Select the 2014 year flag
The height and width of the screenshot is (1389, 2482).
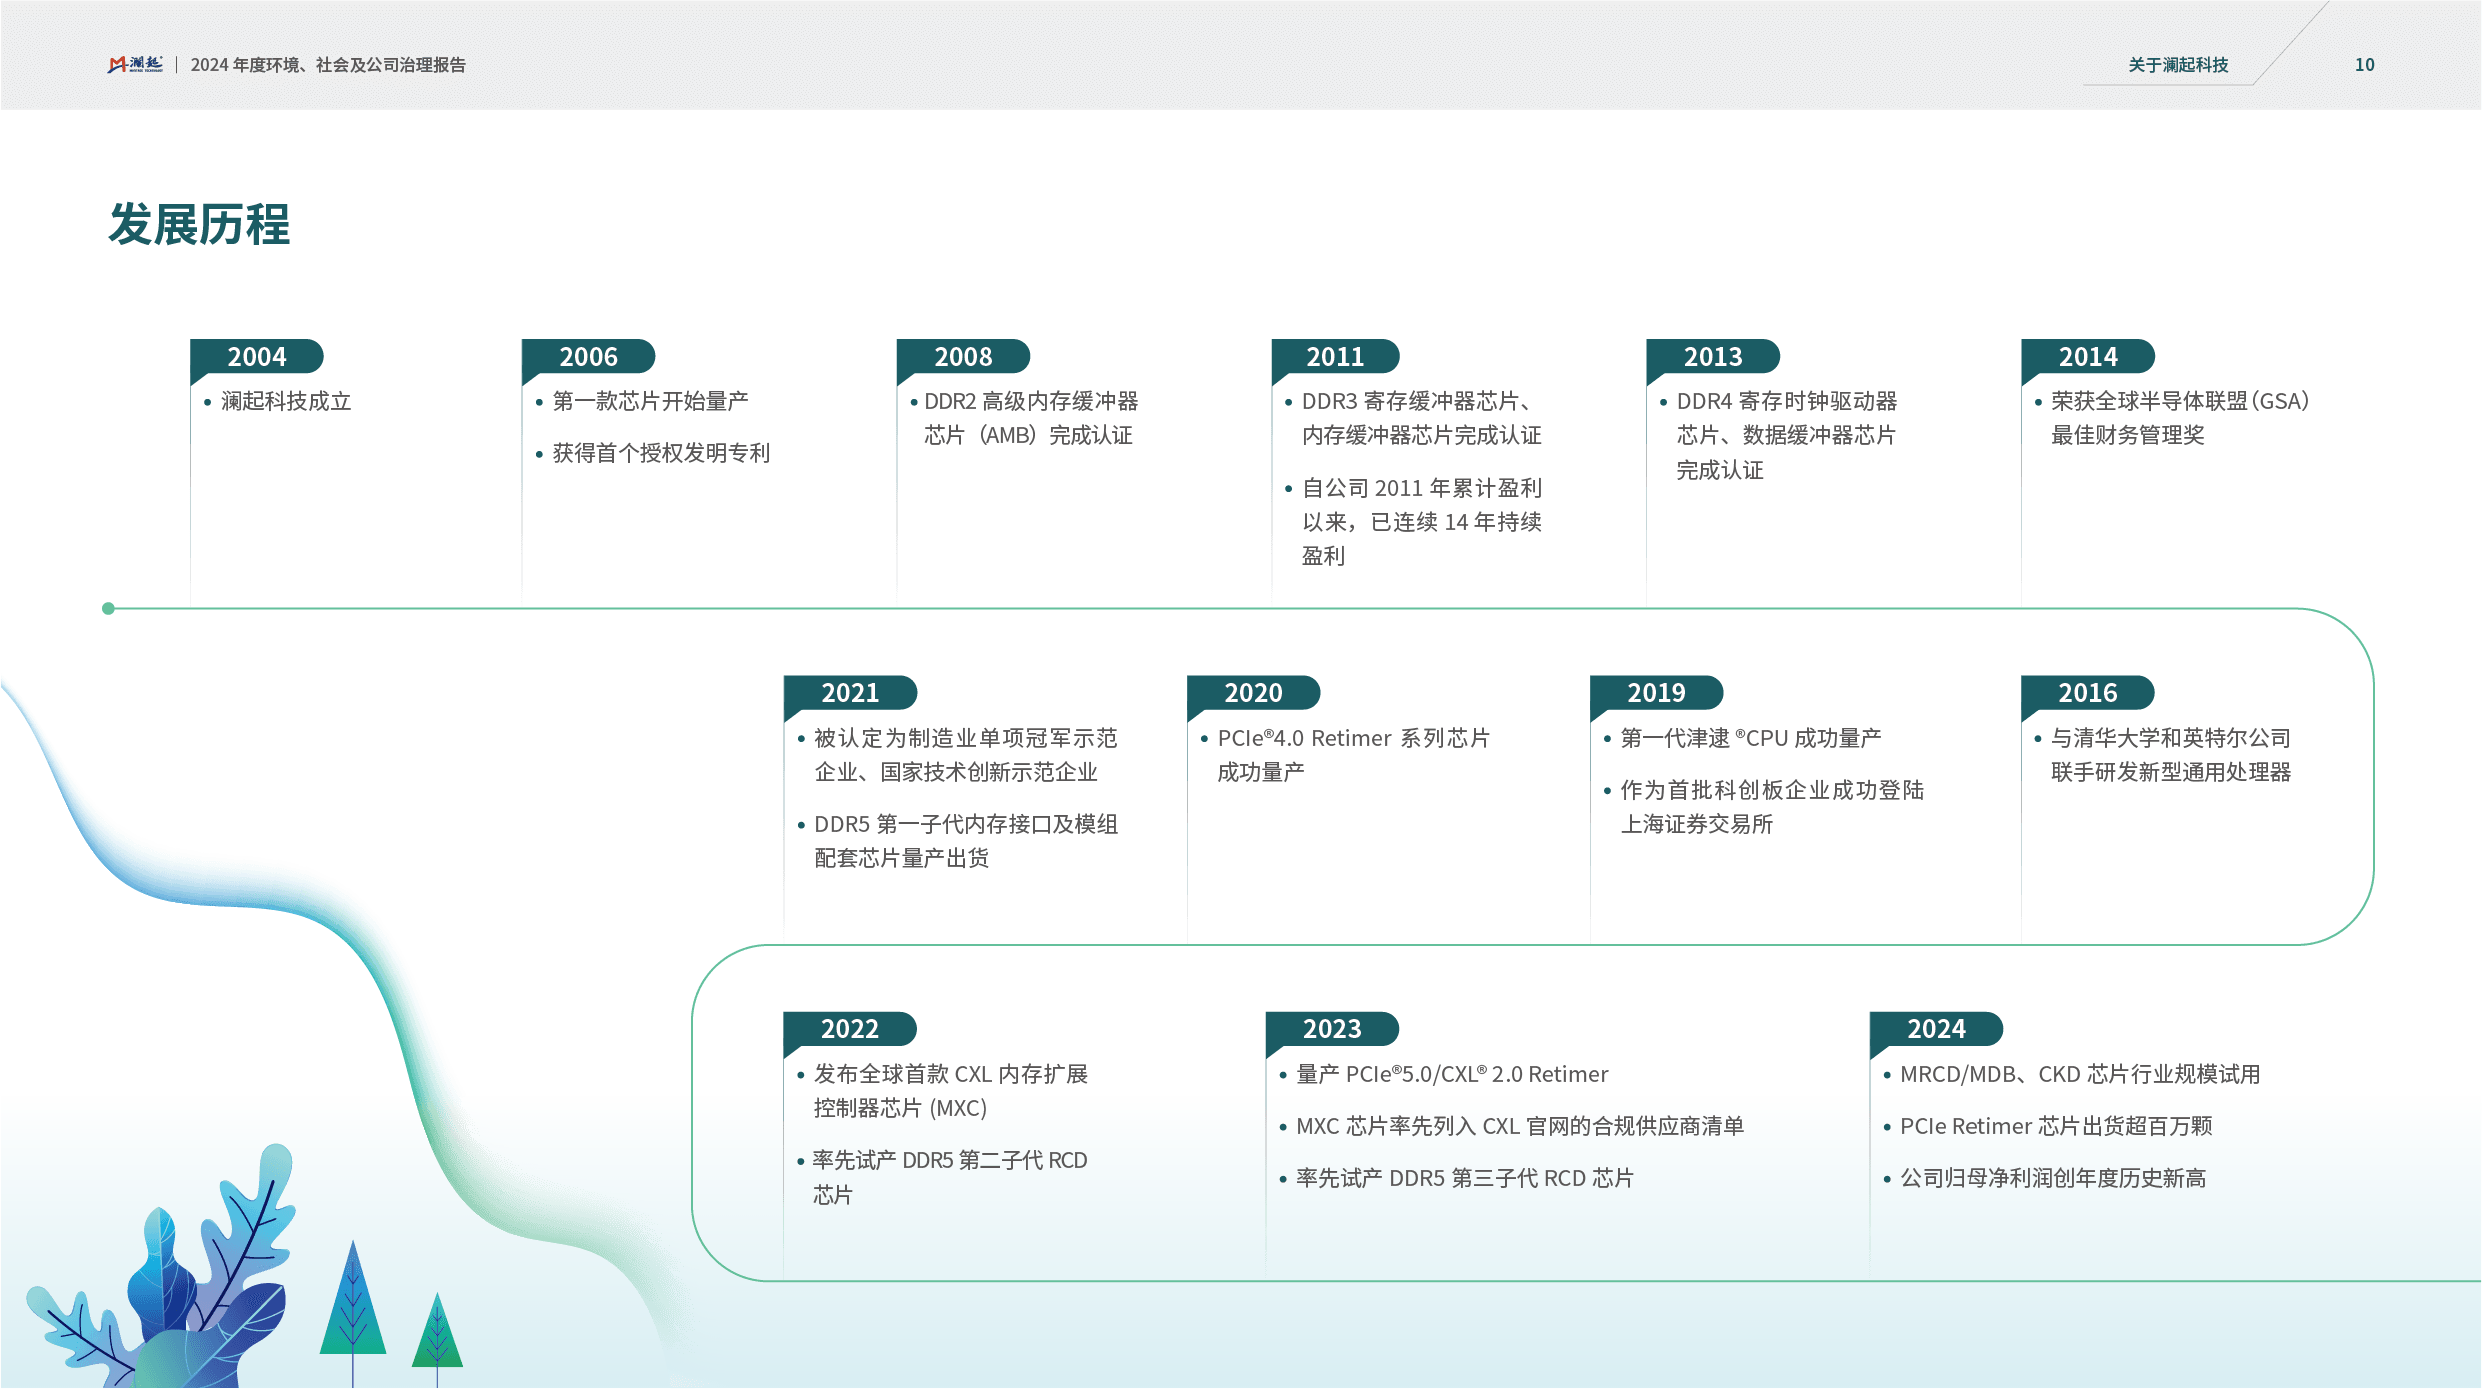click(x=2088, y=357)
